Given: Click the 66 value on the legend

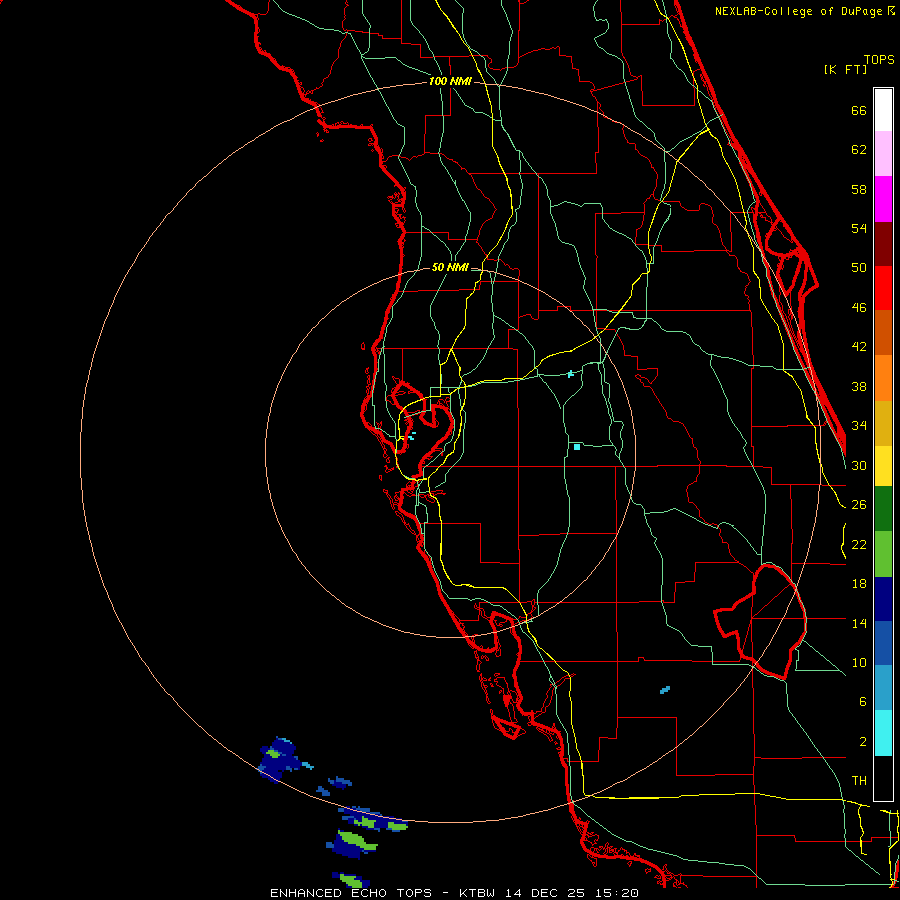Looking at the screenshot, I should [x=859, y=110].
